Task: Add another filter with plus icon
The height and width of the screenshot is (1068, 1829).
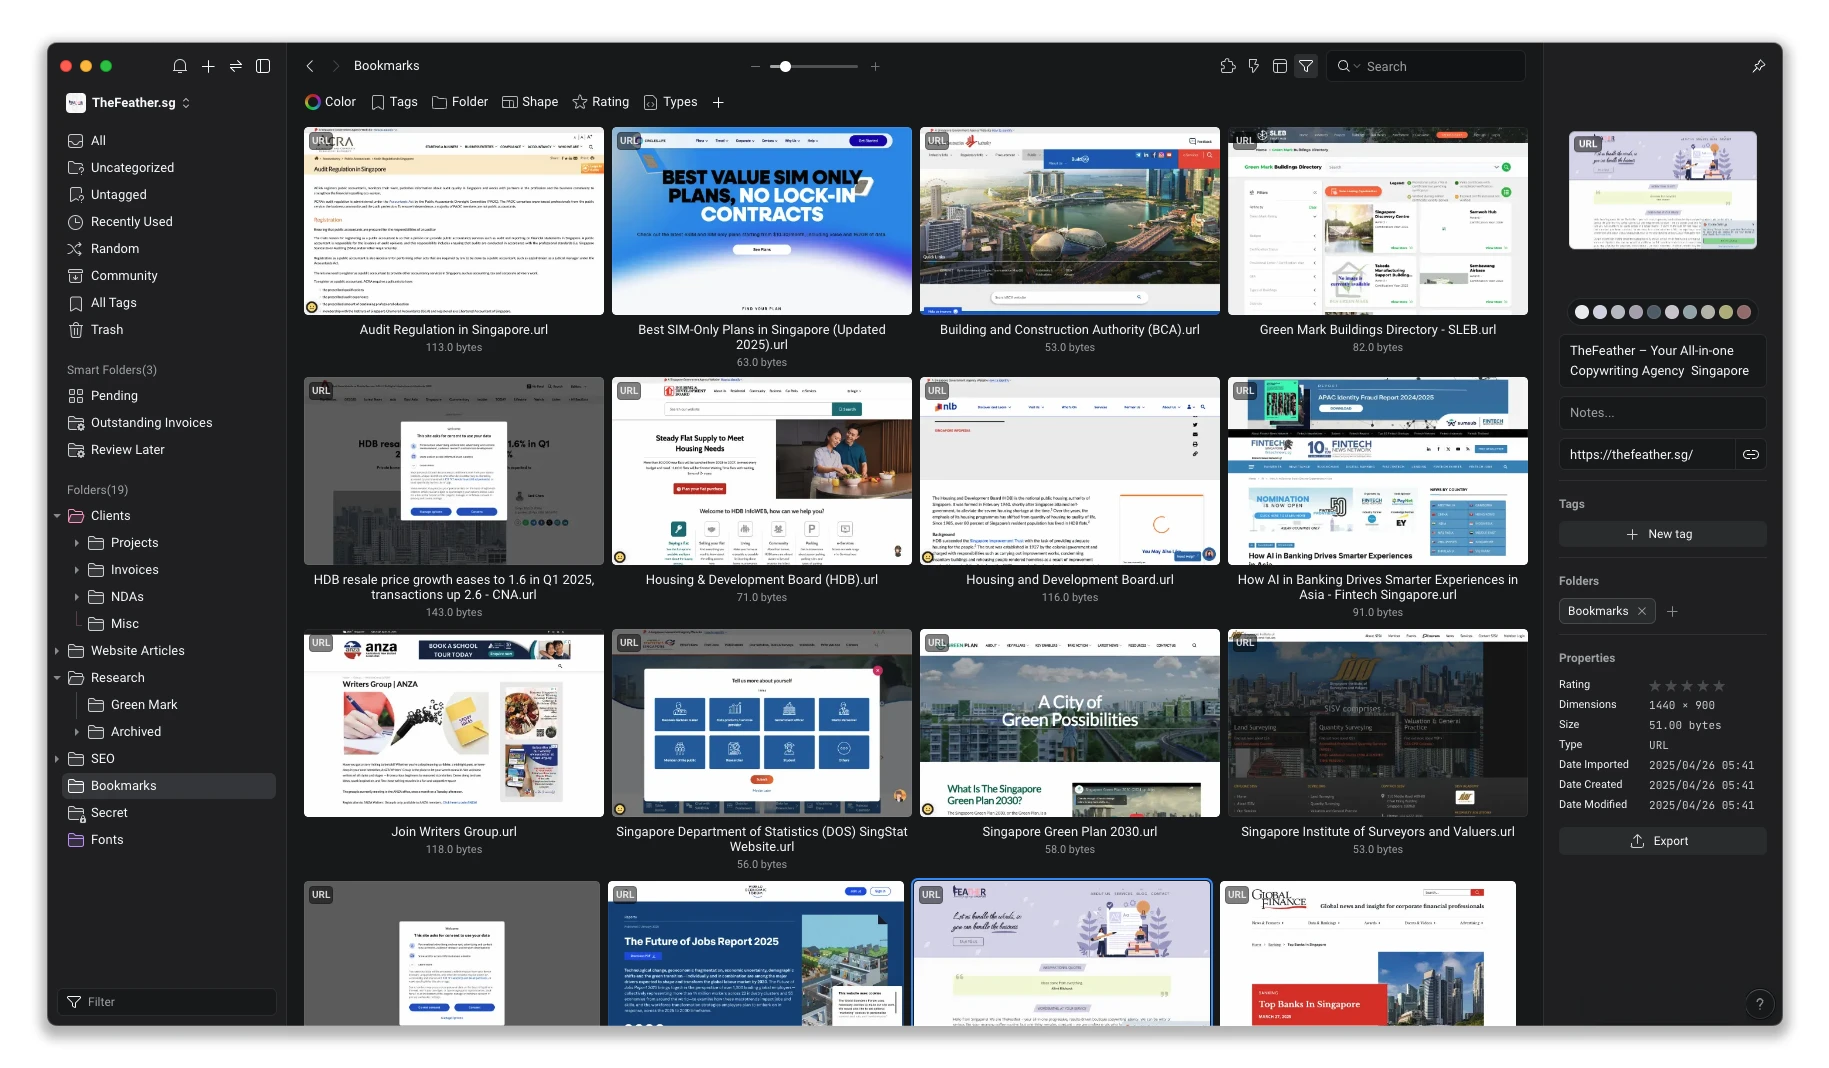Action: point(718,102)
